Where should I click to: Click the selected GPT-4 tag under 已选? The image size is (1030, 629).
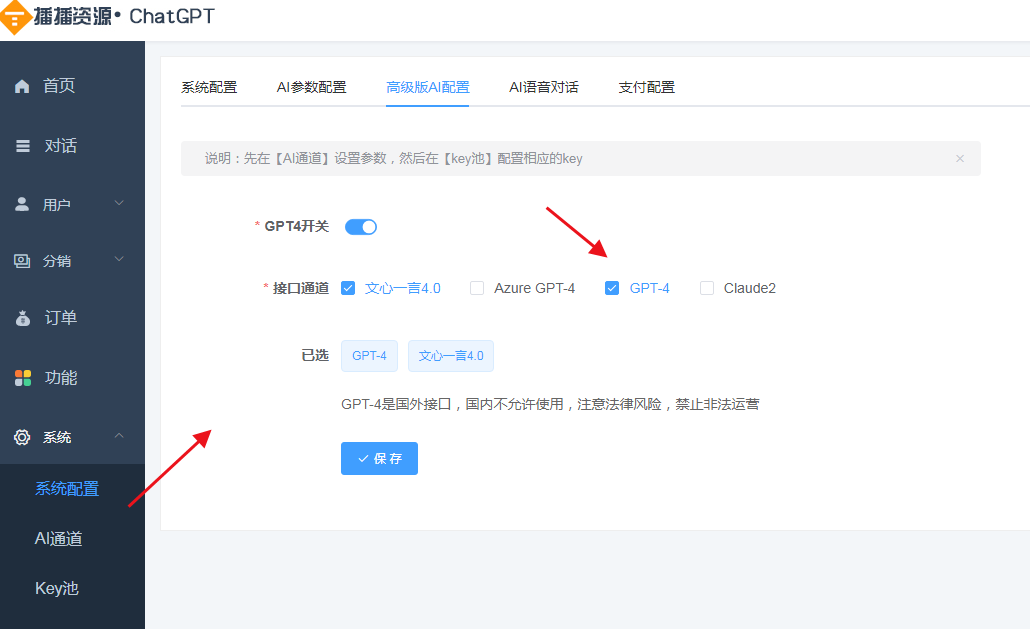coord(369,356)
